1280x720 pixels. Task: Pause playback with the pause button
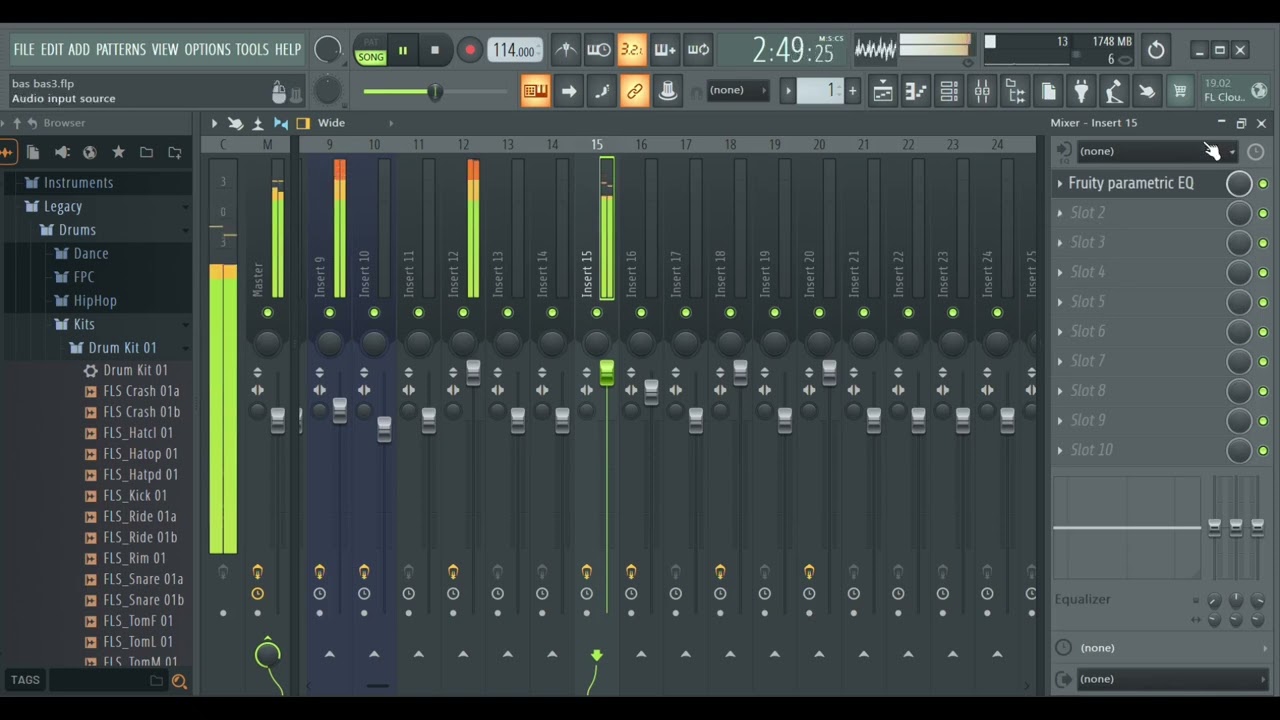[403, 50]
